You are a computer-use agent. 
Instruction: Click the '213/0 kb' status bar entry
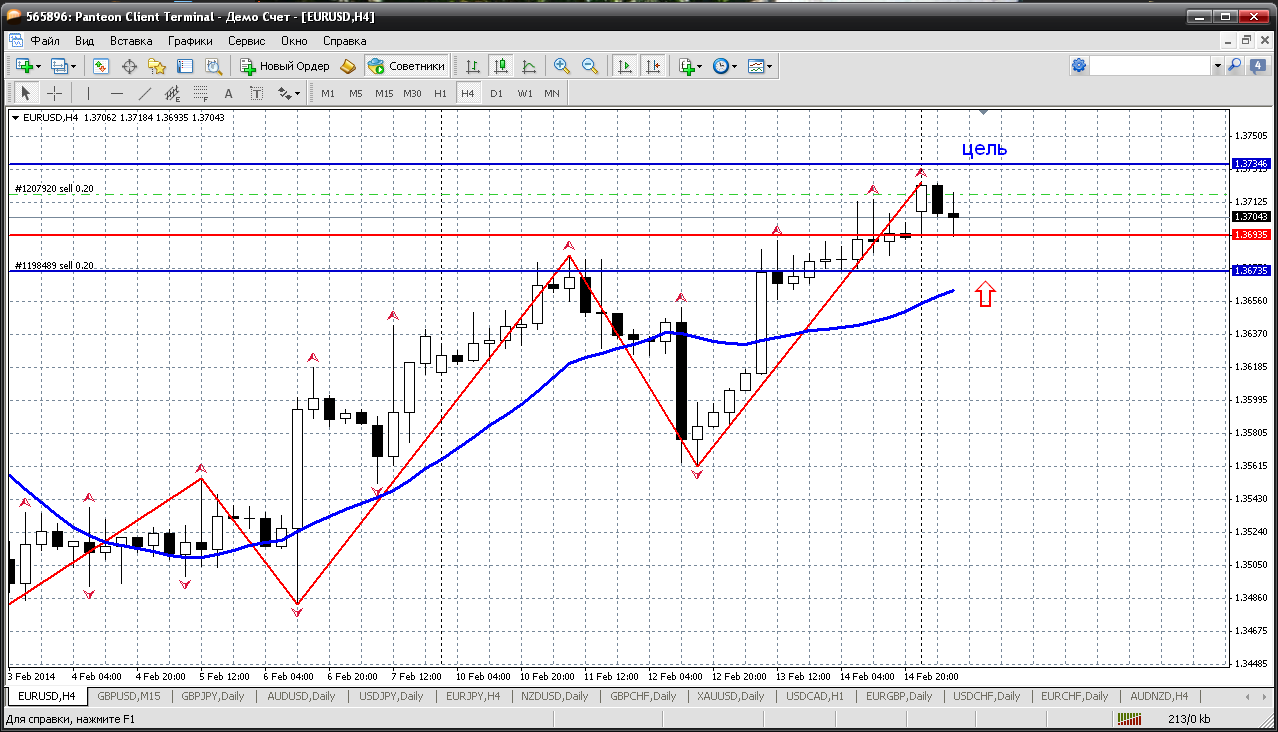(1188, 718)
